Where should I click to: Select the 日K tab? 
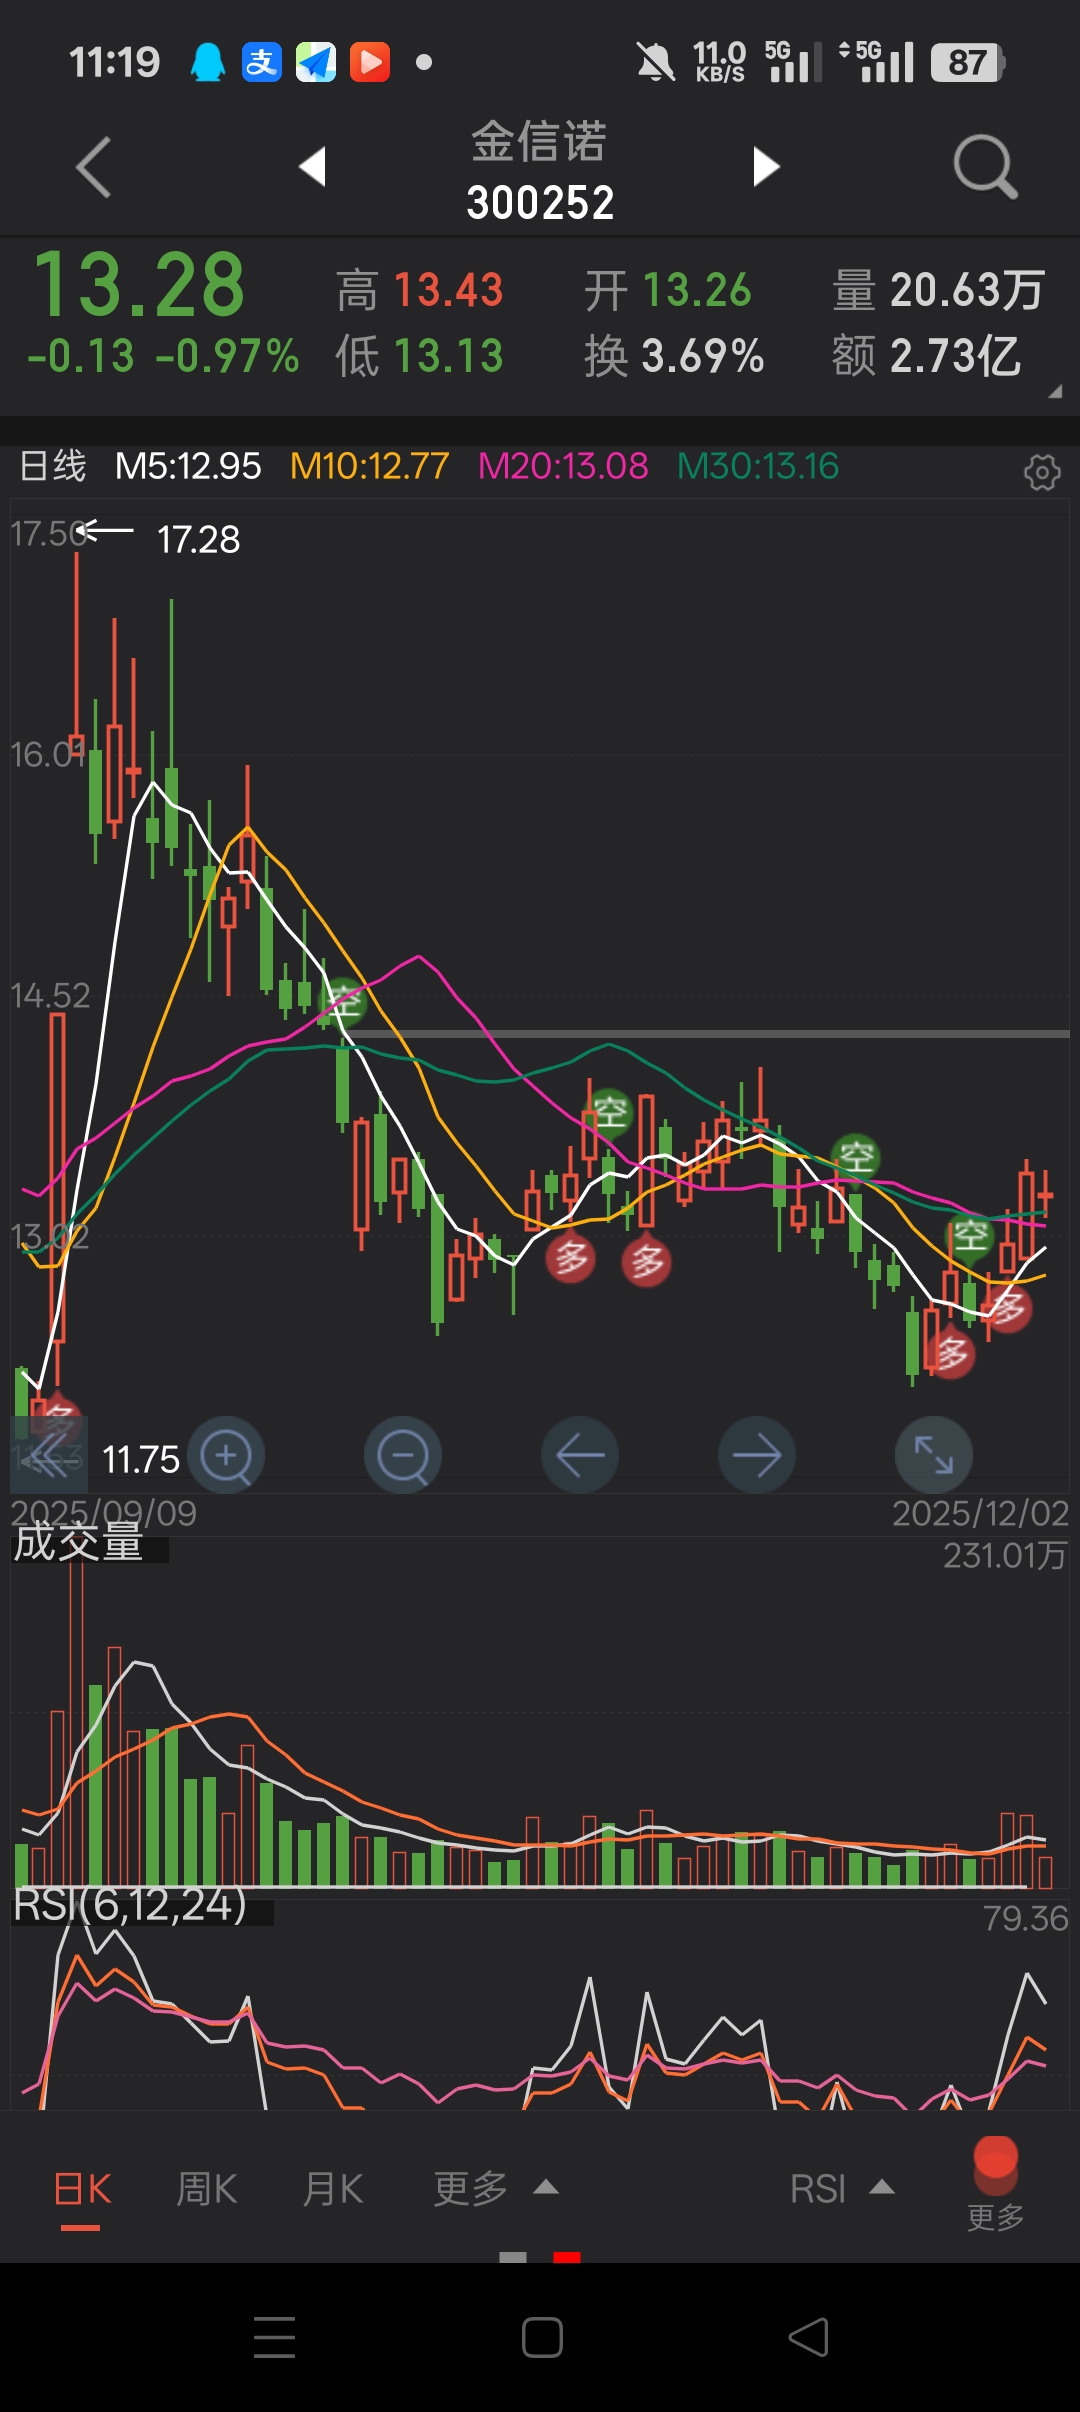pyautogui.click(x=82, y=2190)
